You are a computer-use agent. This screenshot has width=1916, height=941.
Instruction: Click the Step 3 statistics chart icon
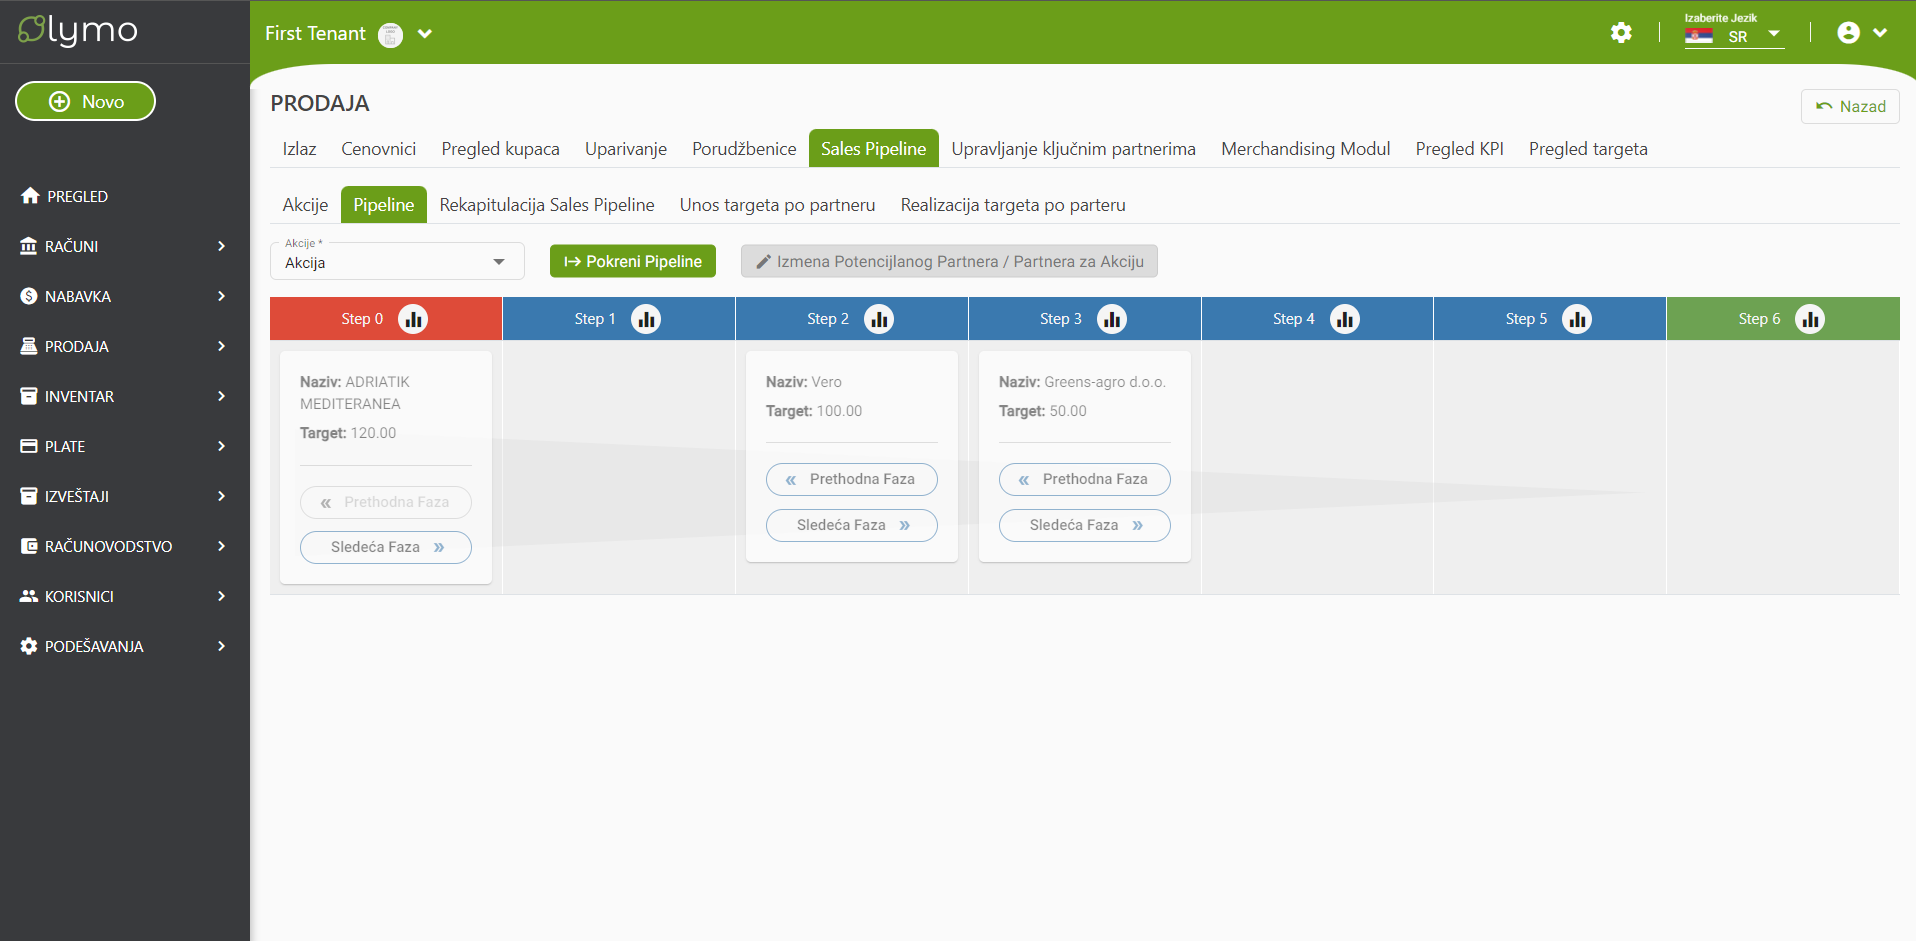1111,319
